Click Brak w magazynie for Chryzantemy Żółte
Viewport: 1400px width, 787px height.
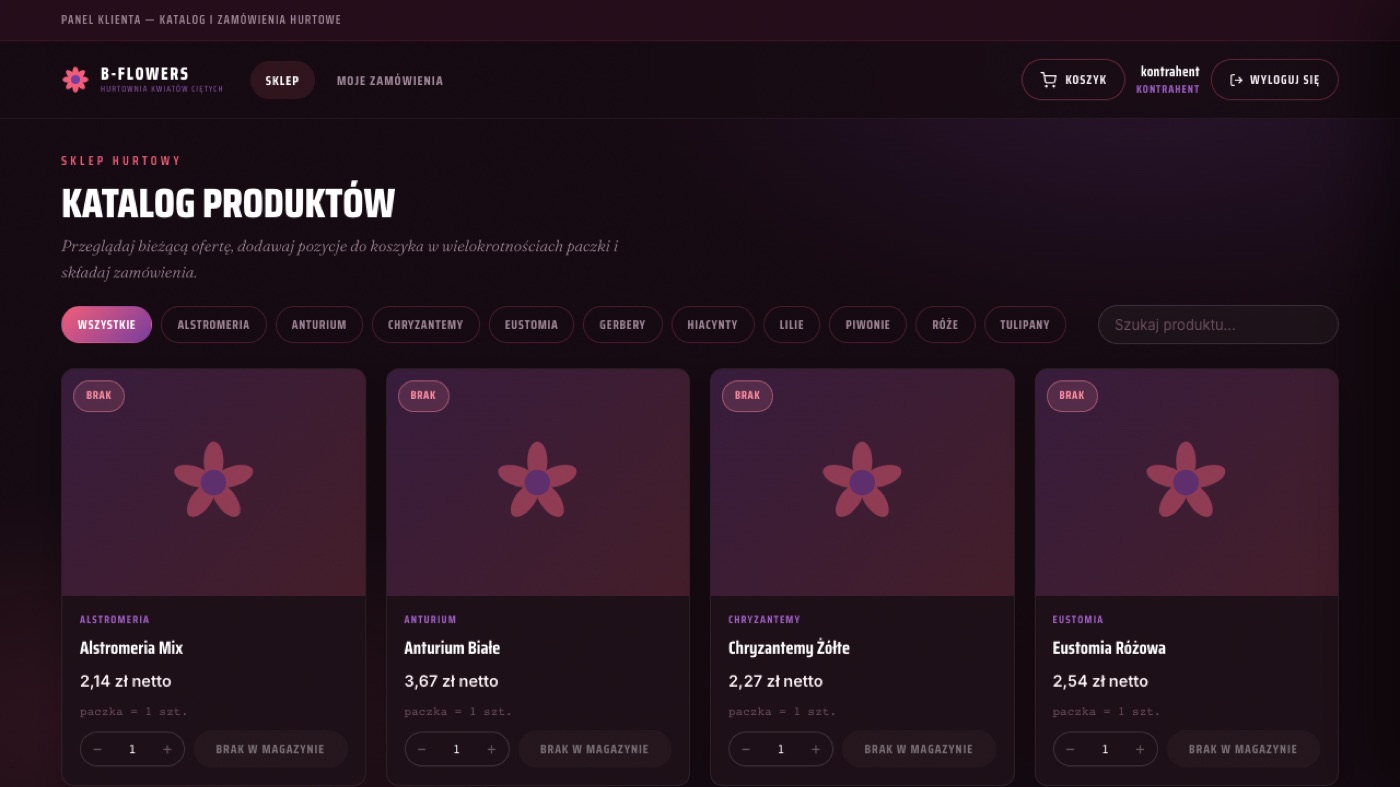pyautogui.click(x=918, y=749)
